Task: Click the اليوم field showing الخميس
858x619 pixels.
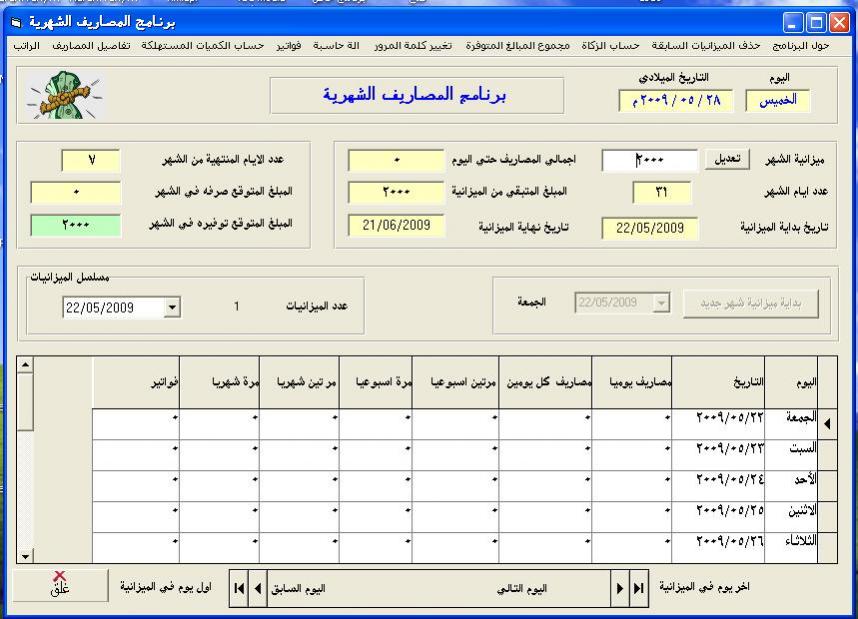Action: [x=778, y=100]
